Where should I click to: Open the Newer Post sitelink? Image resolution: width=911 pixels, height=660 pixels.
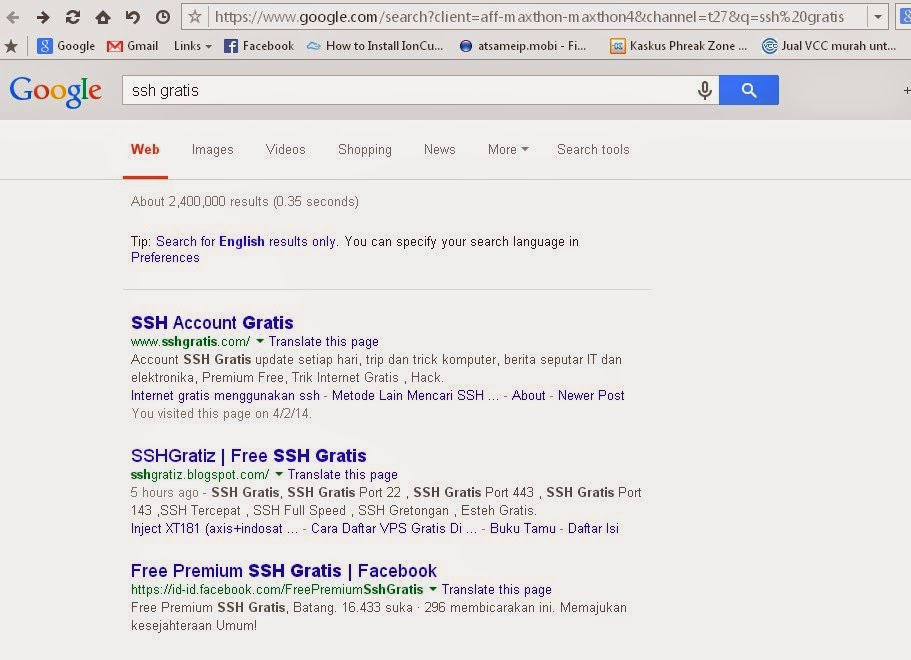(591, 396)
